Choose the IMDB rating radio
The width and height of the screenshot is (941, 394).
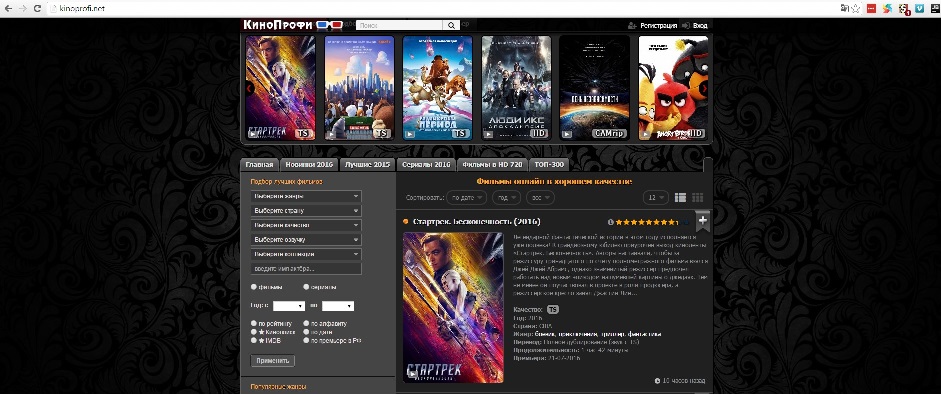click(254, 340)
